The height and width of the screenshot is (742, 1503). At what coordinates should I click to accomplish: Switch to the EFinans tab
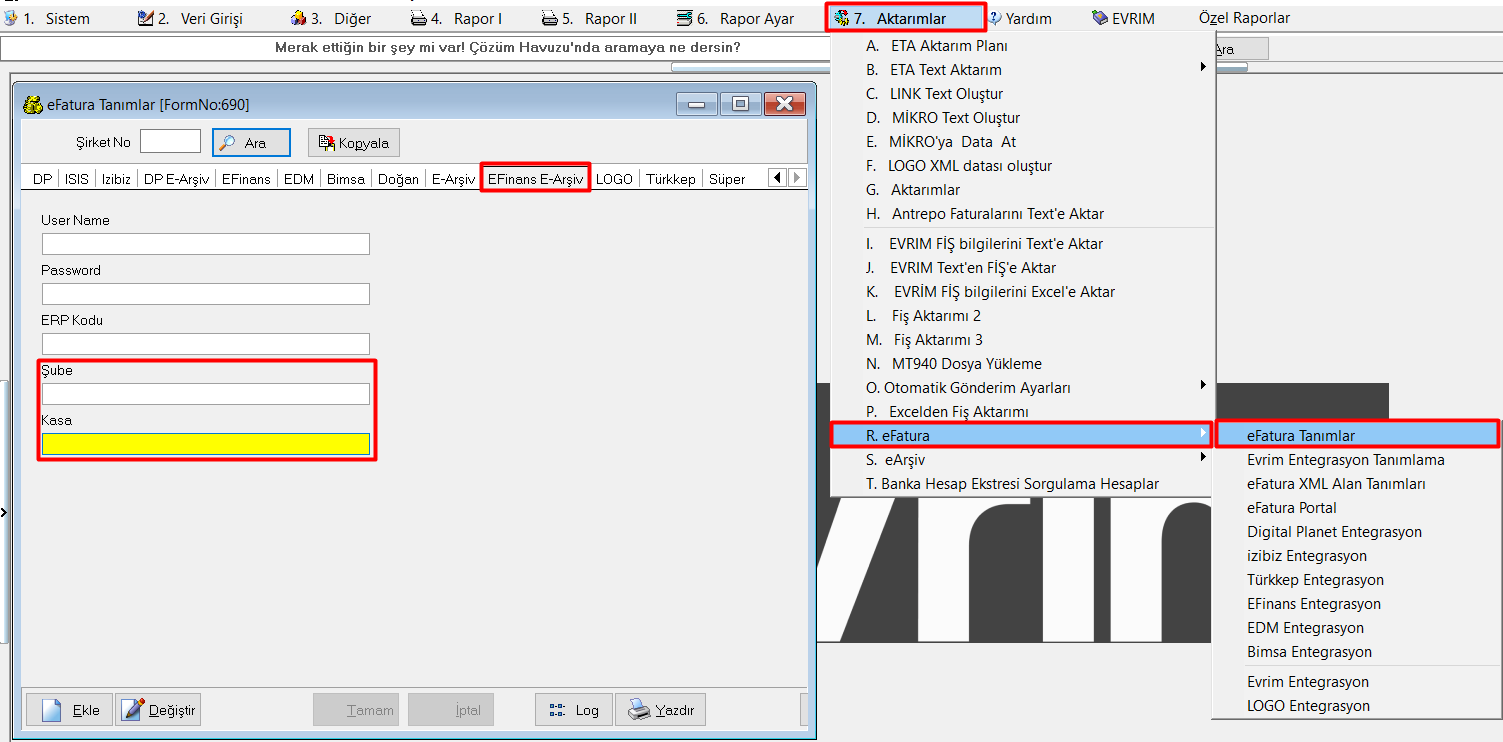tap(246, 179)
